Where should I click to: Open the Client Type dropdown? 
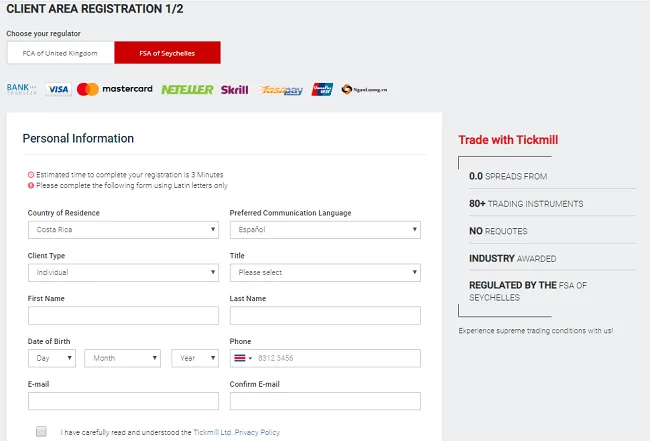123,272
